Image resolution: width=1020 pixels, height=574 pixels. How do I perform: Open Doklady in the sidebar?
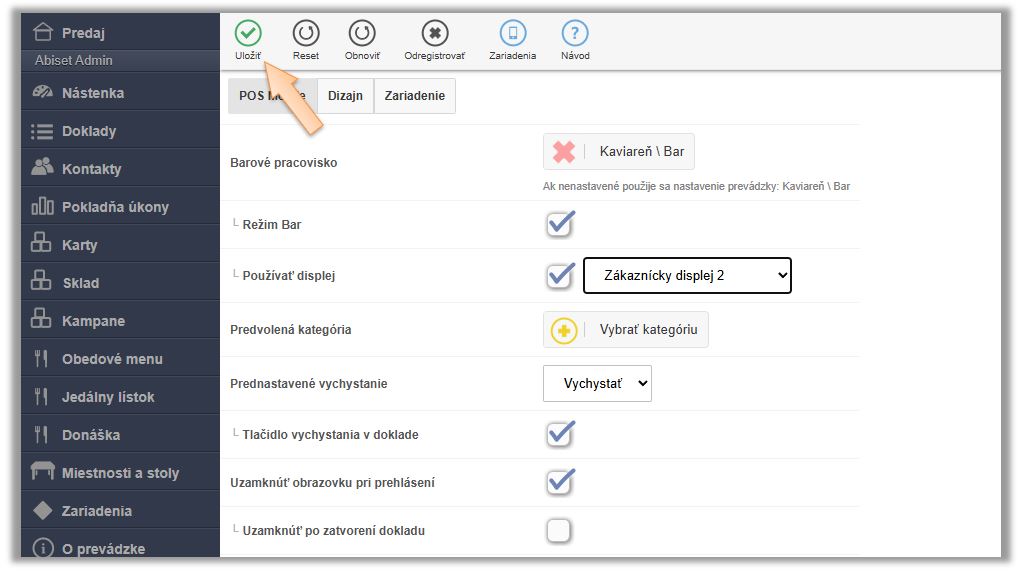89,131
